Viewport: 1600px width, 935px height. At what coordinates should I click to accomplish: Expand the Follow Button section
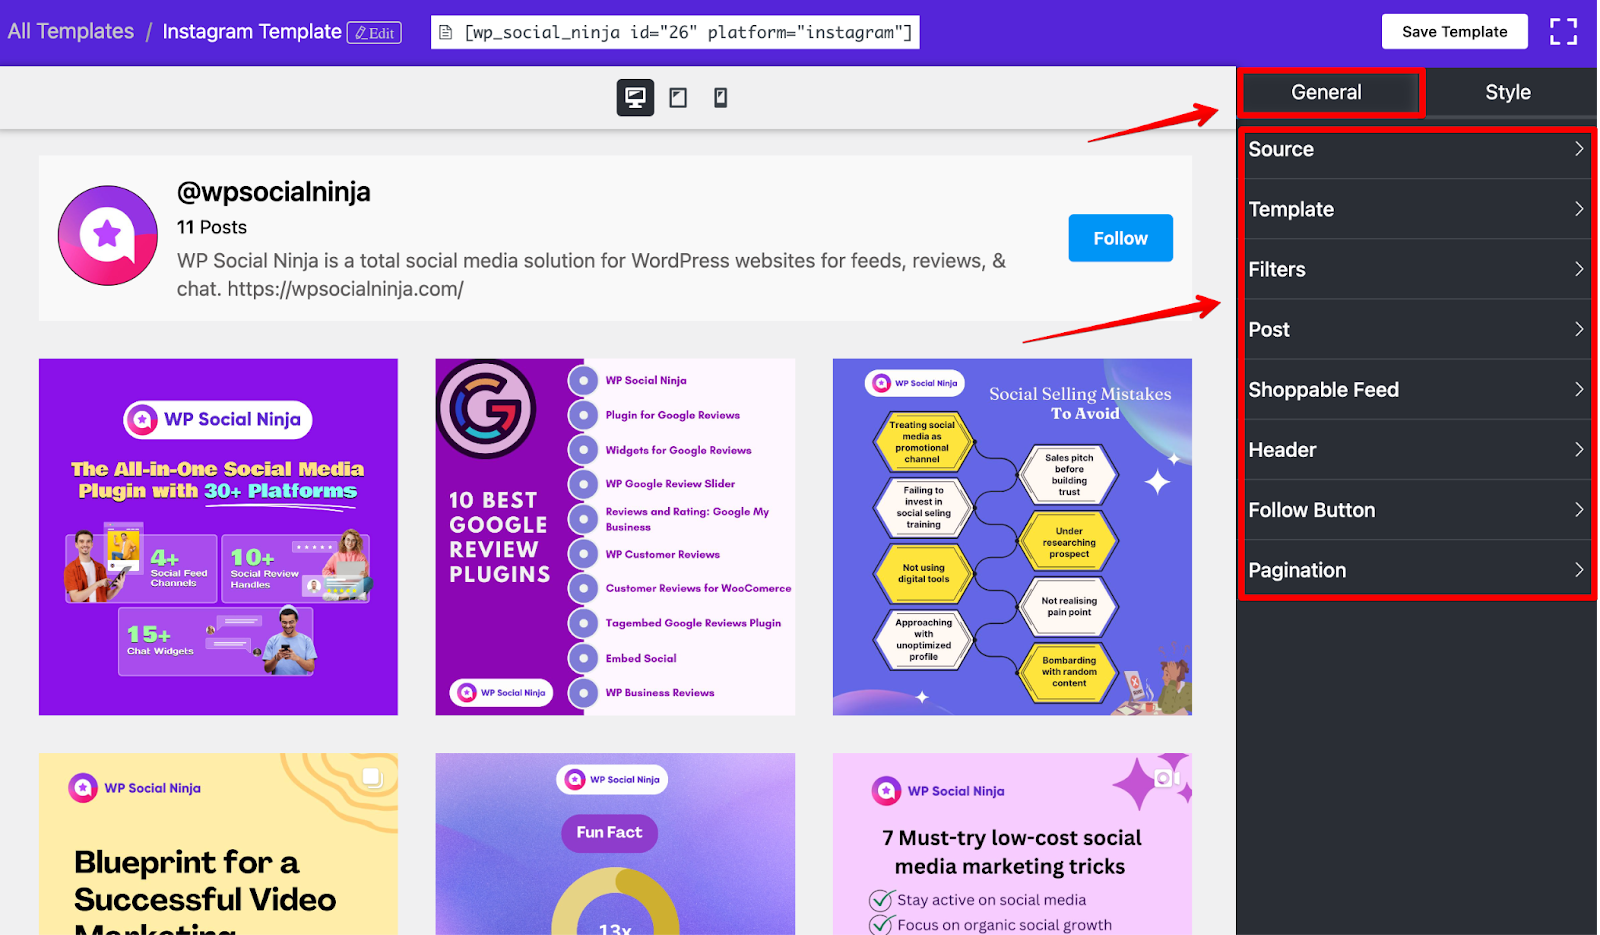[x=1416, y=510]
